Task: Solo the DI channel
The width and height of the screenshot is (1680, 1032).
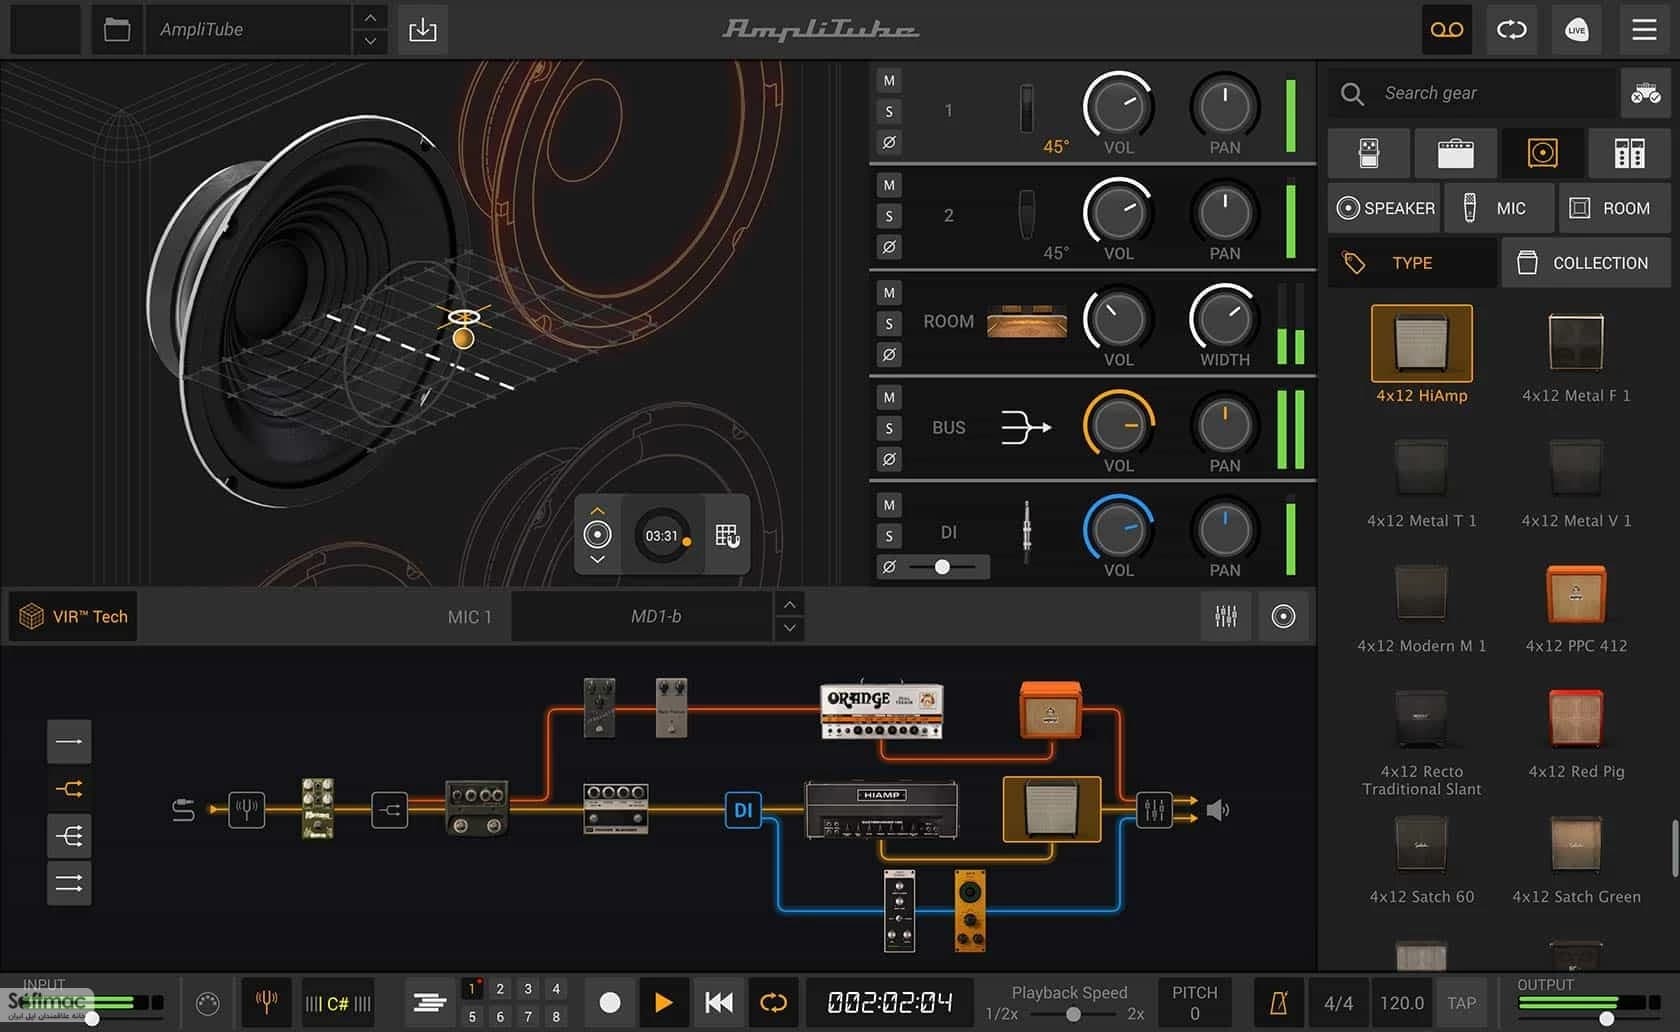Action: click(x=889, y=536)
